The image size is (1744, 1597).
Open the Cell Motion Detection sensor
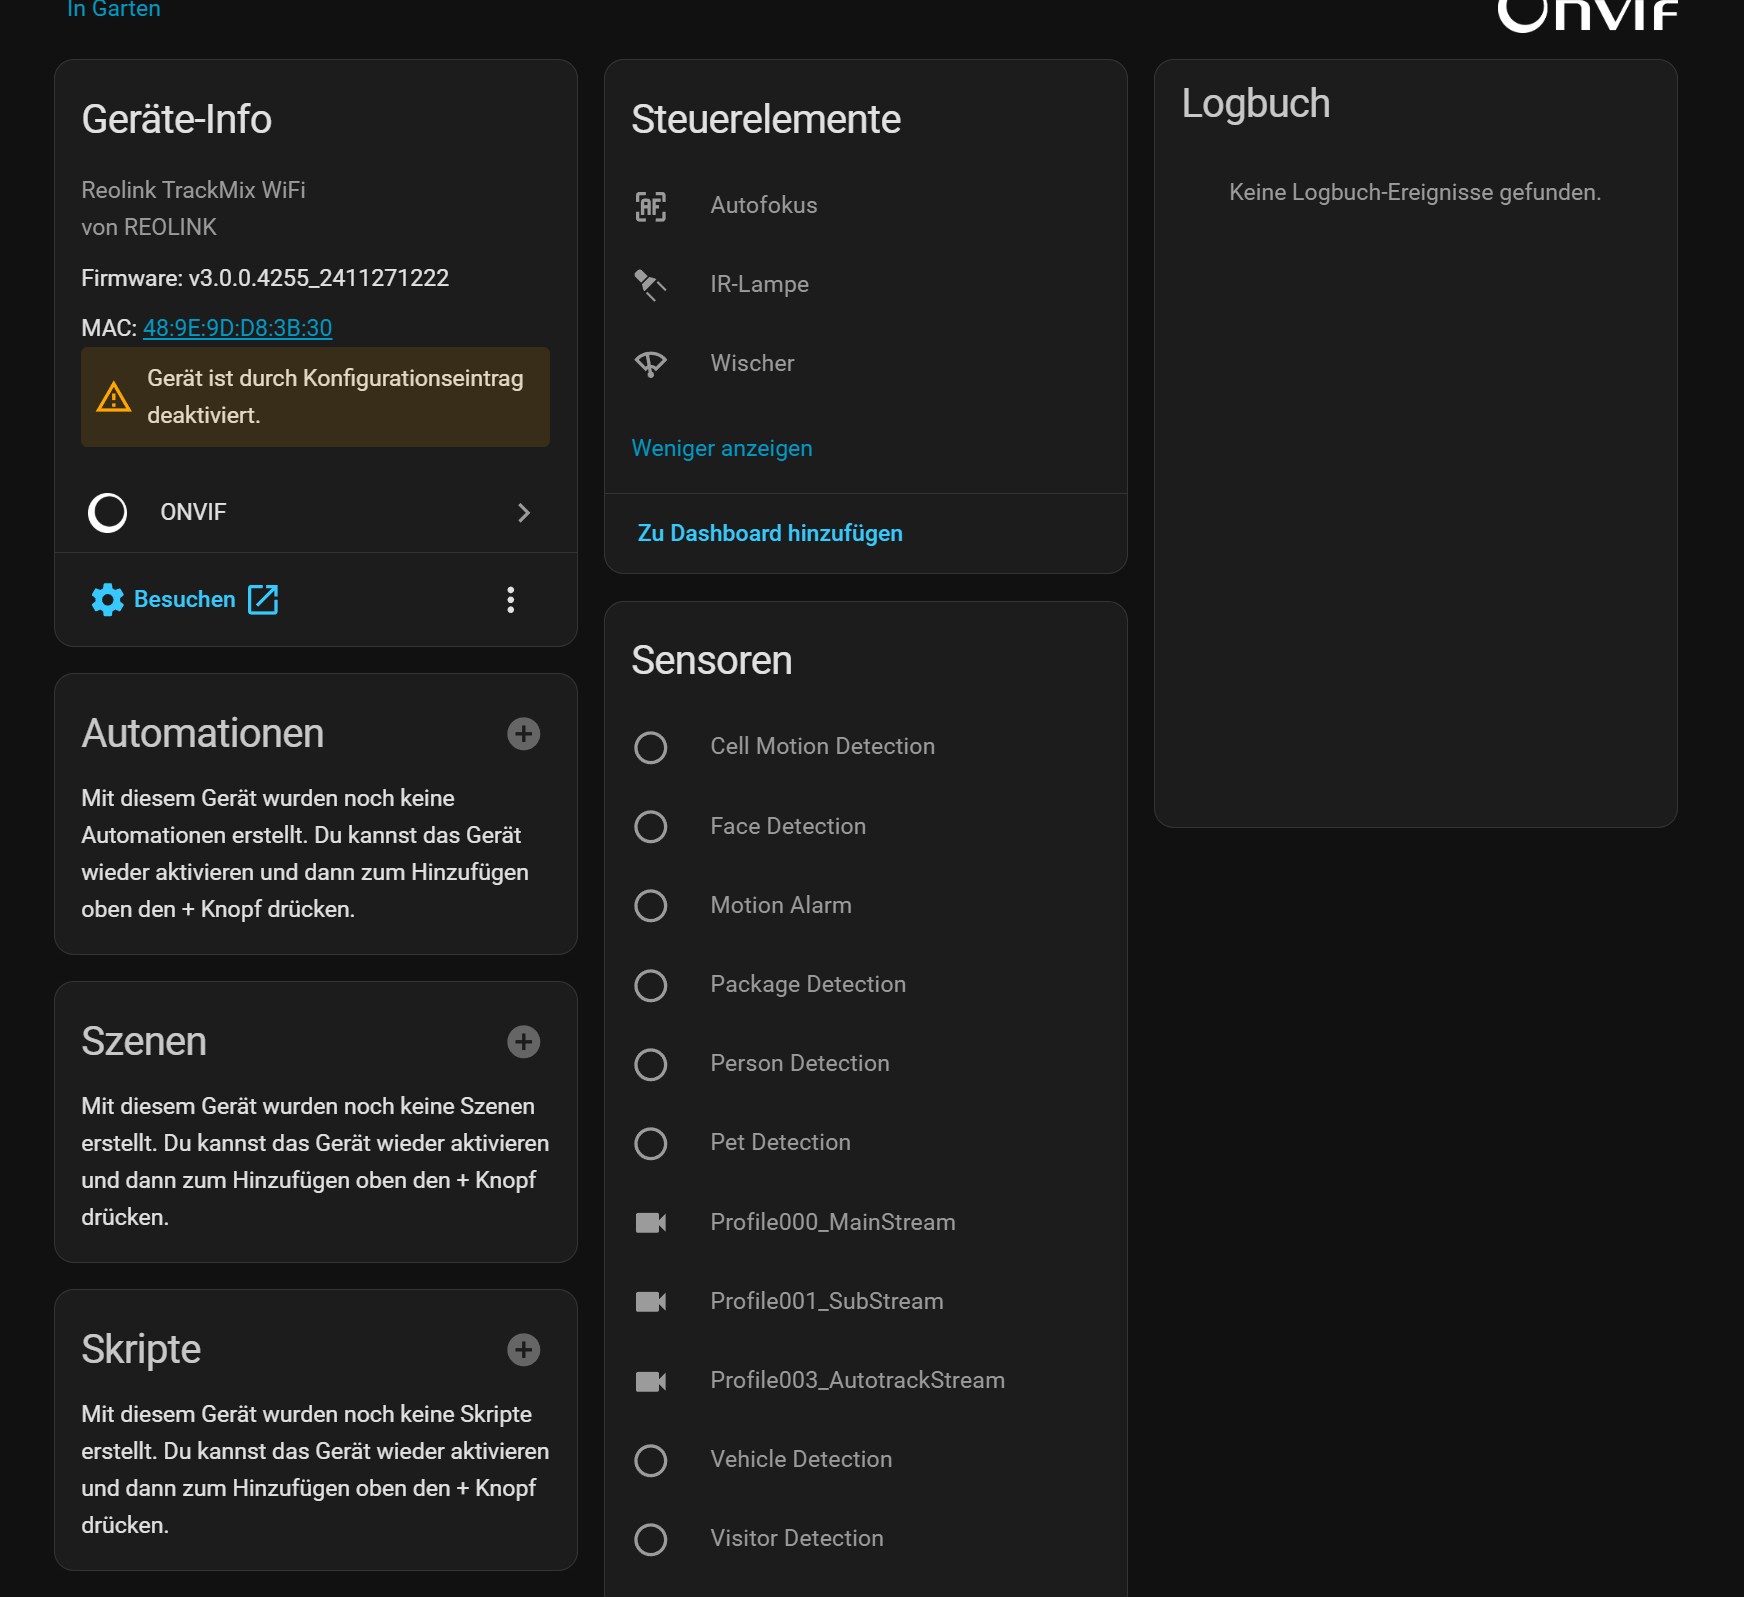click(x=822, y=747)
